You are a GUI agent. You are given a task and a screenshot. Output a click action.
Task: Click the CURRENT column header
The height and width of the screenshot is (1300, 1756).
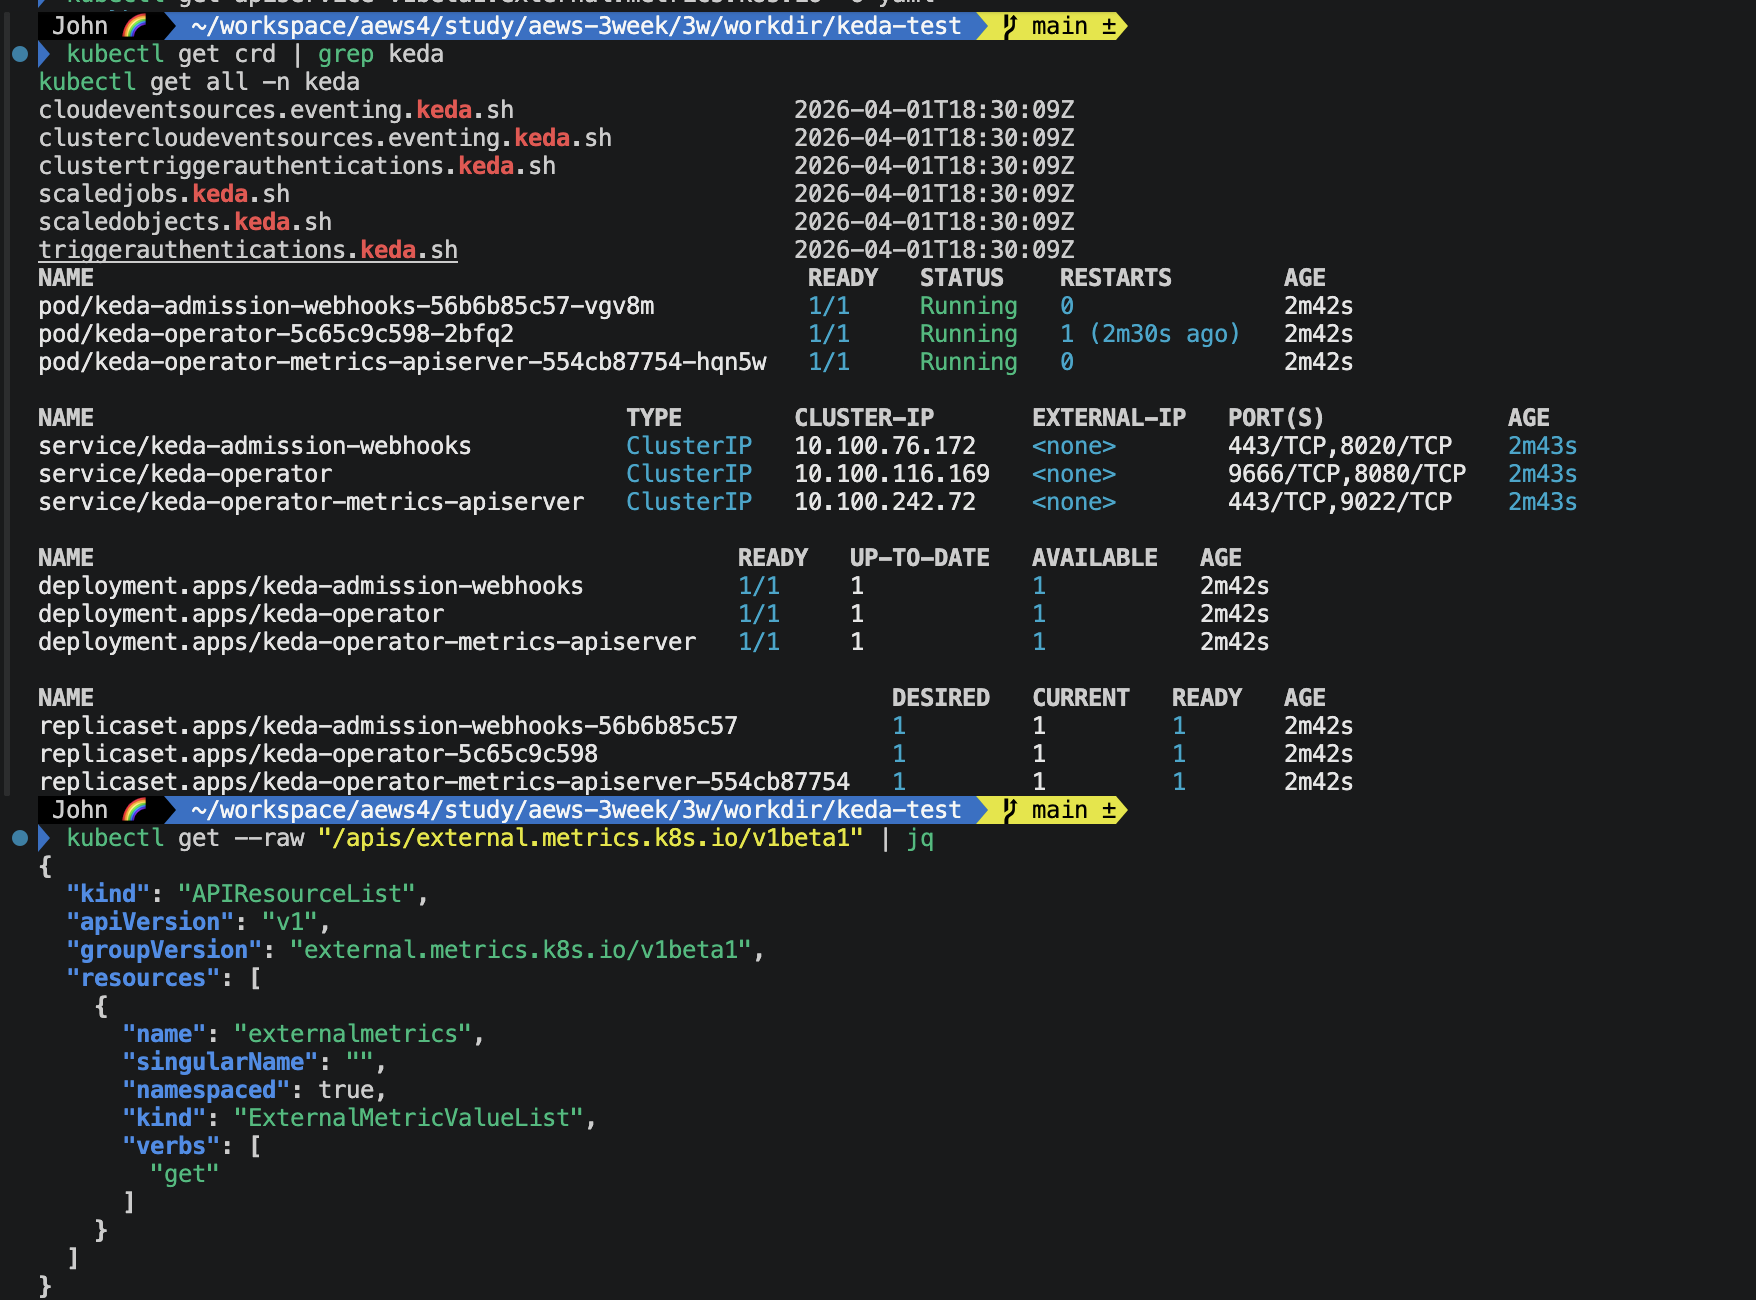click(x=1081, y=698)
